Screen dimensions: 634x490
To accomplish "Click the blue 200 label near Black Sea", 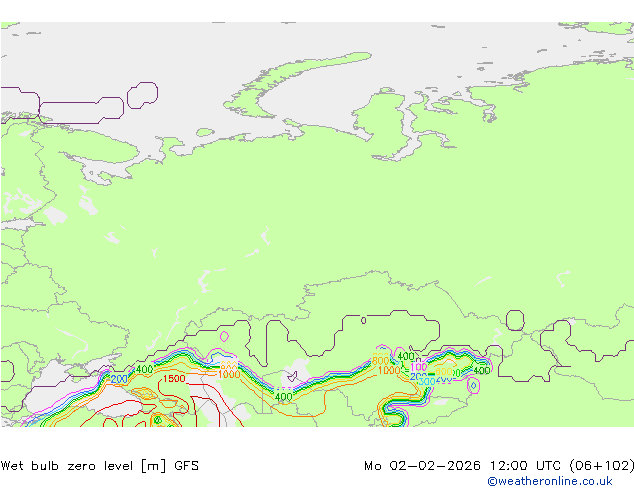I will [119, 379].
